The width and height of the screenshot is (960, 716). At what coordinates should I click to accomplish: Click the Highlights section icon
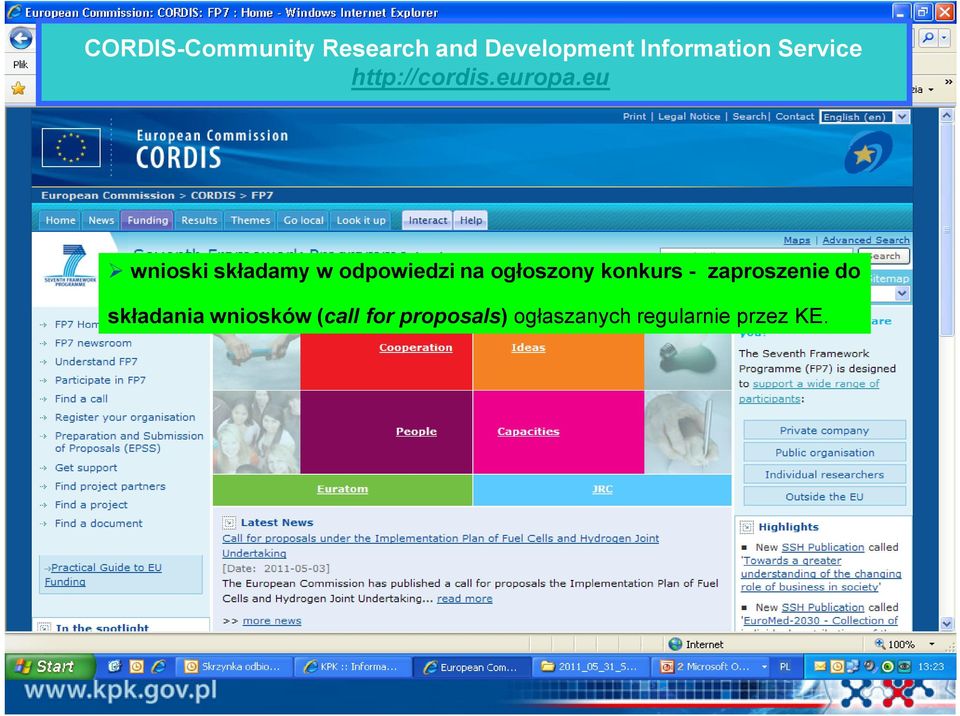(747, 527)
